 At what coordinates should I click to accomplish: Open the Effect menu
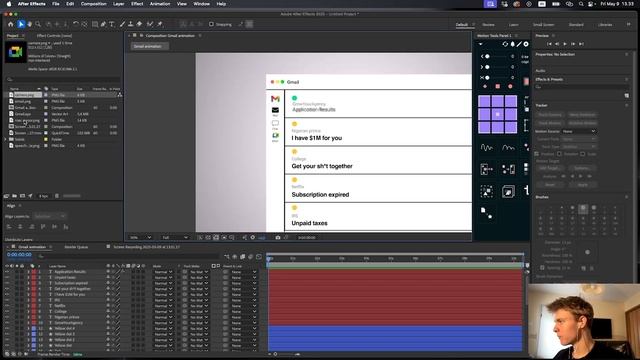[137, 4]
